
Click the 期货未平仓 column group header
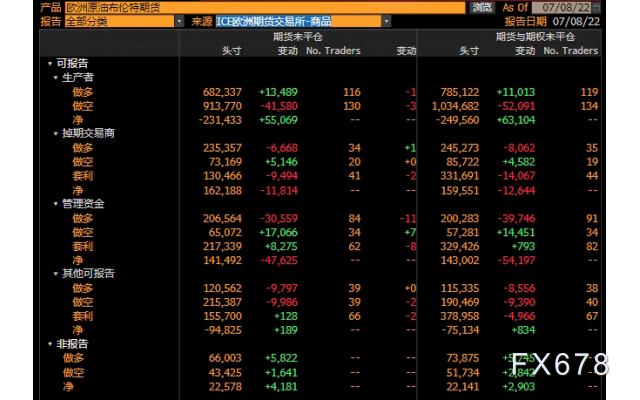(298, 37)
